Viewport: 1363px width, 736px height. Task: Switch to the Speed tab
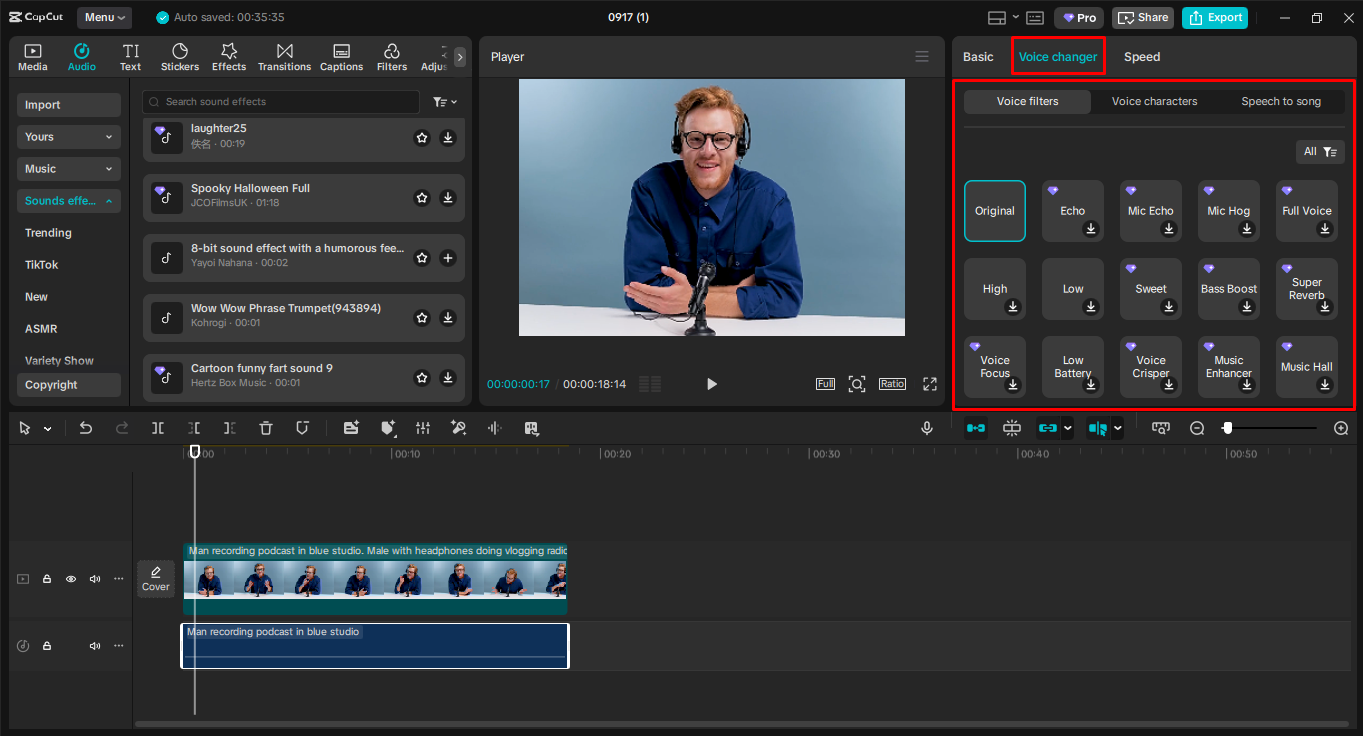pos(1141,57)
